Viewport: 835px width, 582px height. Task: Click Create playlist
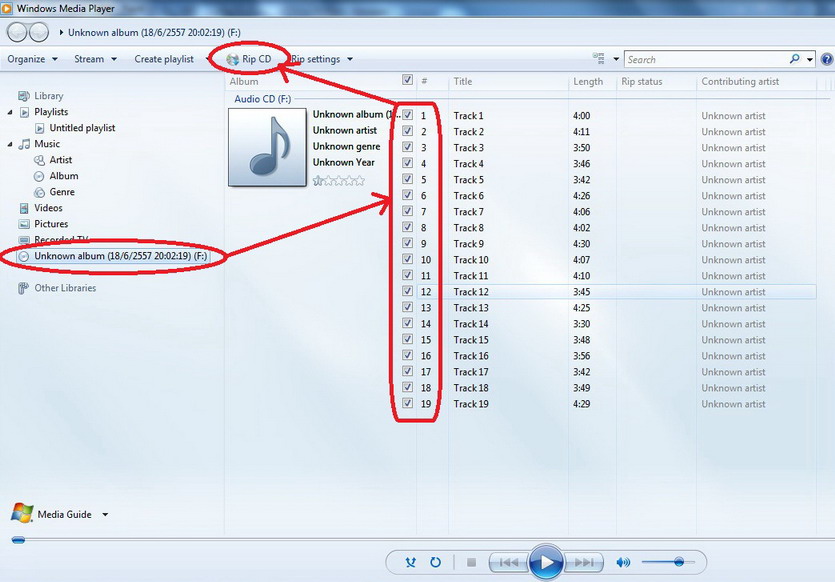[164, 59]
